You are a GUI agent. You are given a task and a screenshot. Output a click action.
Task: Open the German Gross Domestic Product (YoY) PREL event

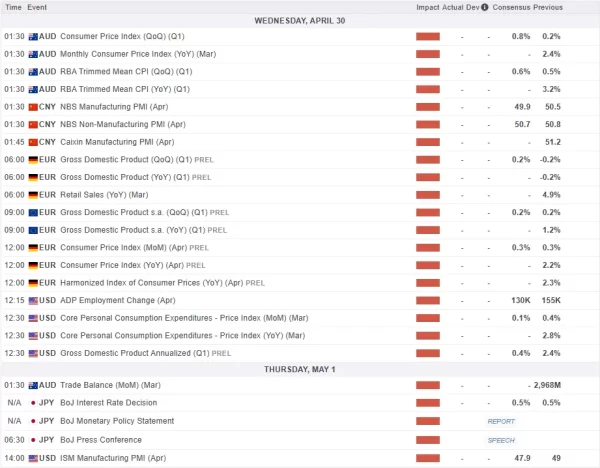[x=135, y=177]
